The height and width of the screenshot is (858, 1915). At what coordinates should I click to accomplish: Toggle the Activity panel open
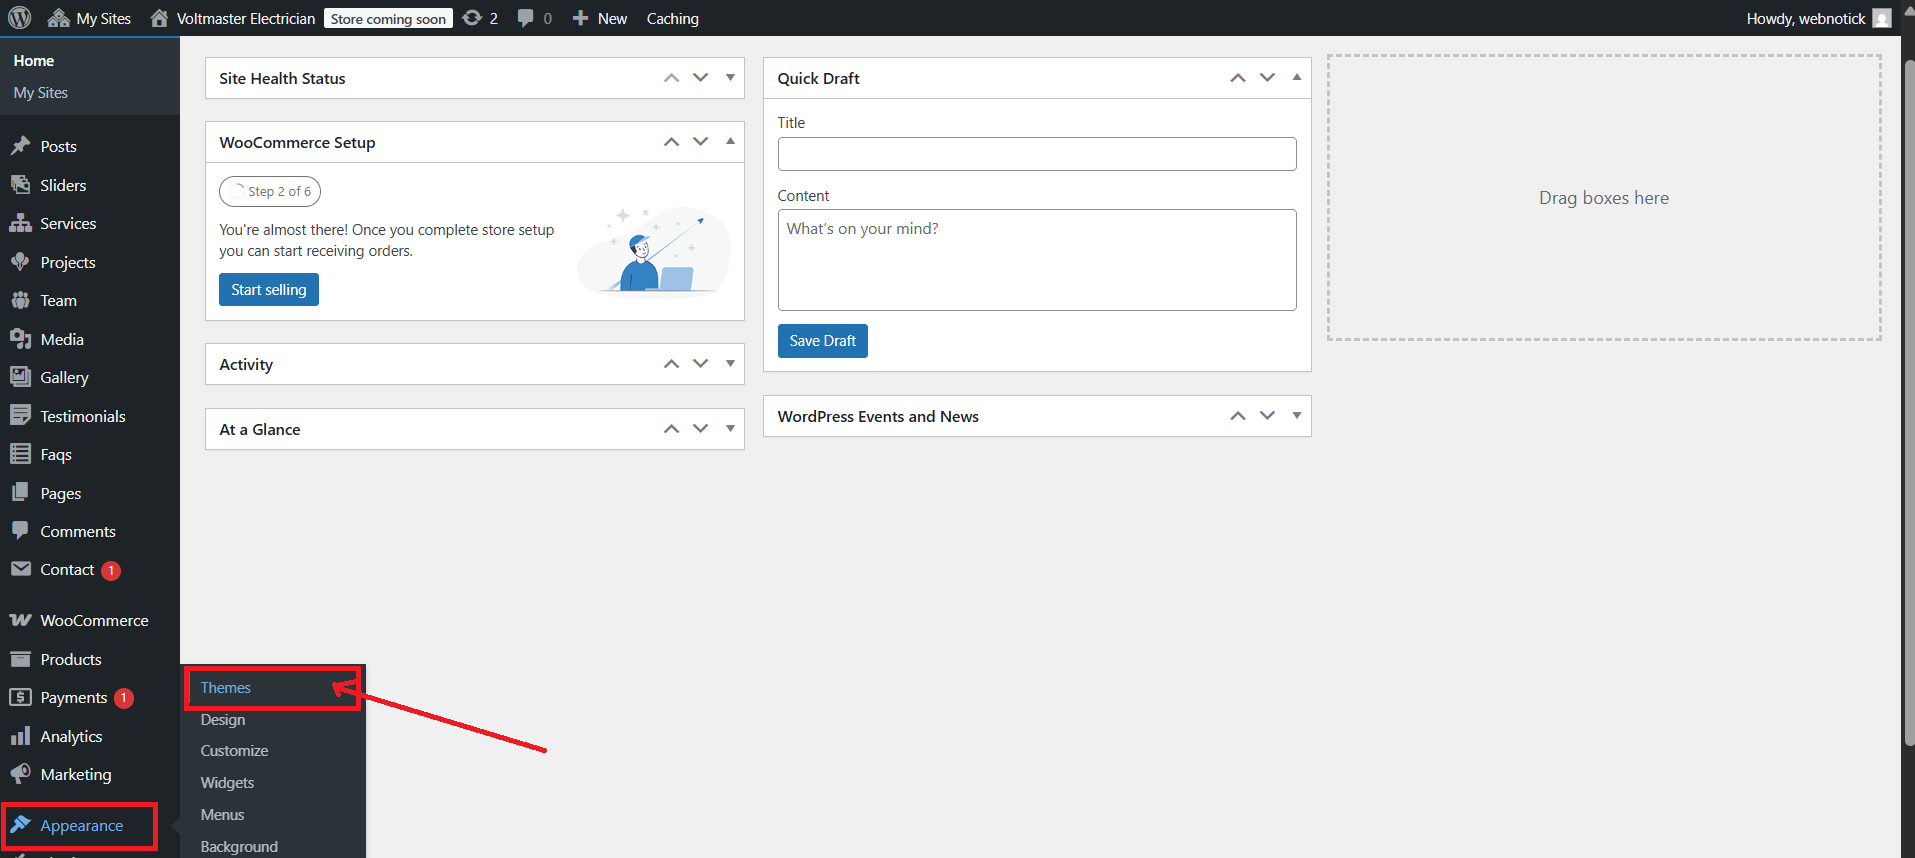pyautogui.click(x=730, y=364)
